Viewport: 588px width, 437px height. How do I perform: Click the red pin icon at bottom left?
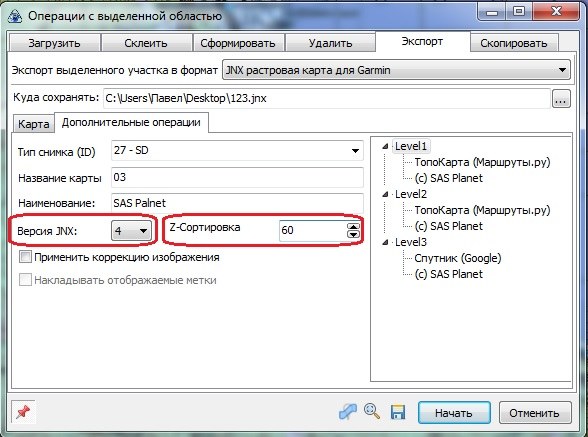pos(23,412)
